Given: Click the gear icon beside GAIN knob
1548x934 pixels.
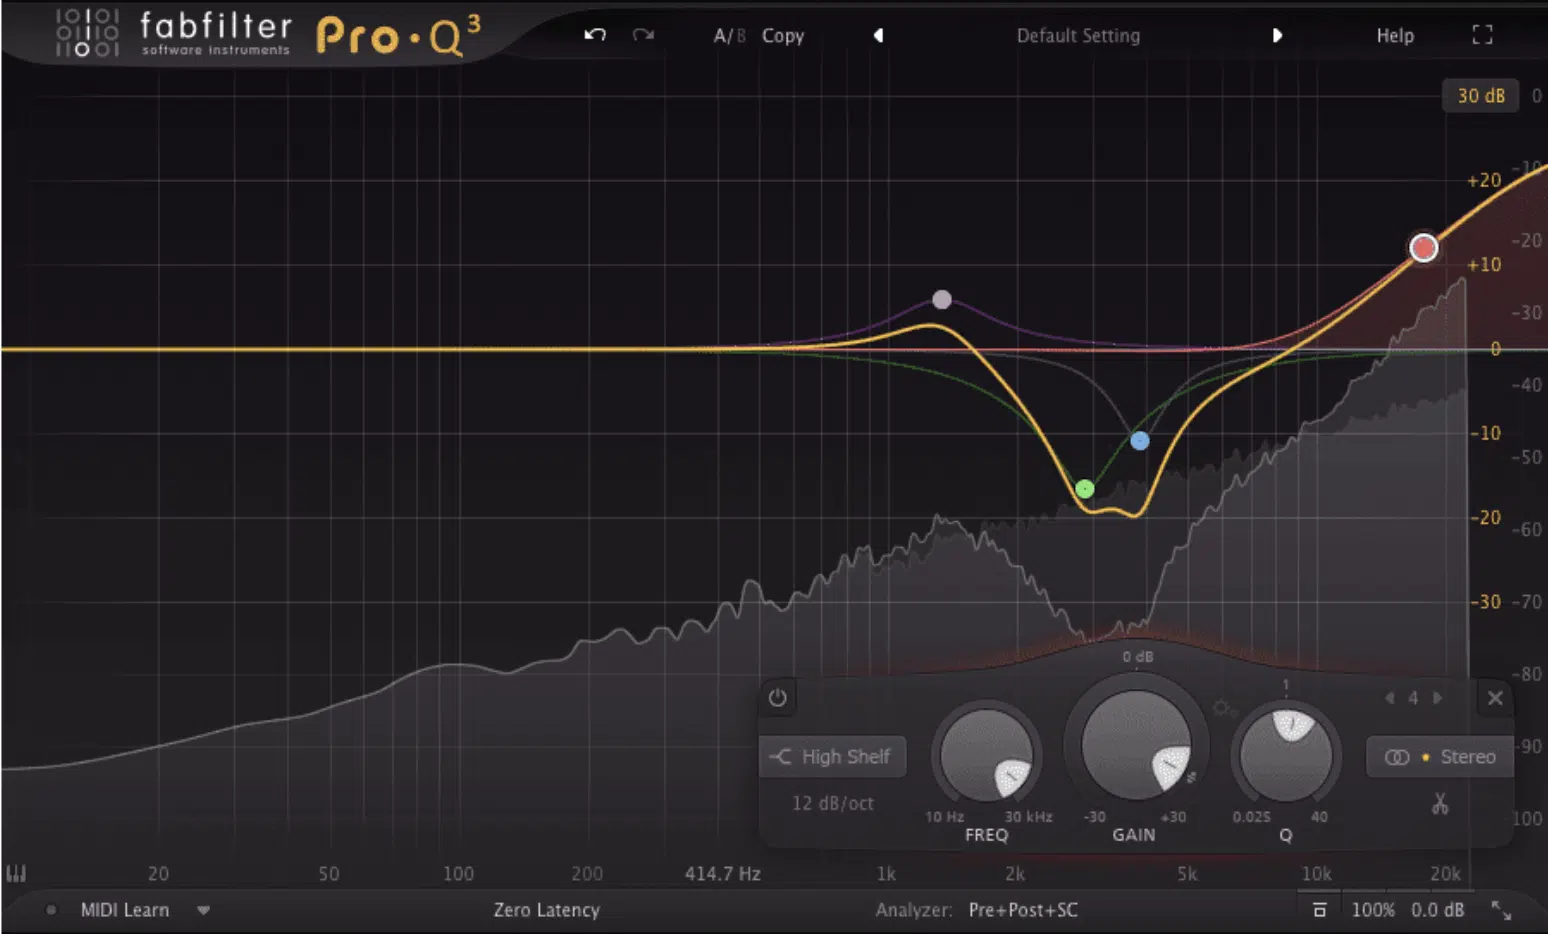Looking at the screenshot, I should click(1224, 709).
